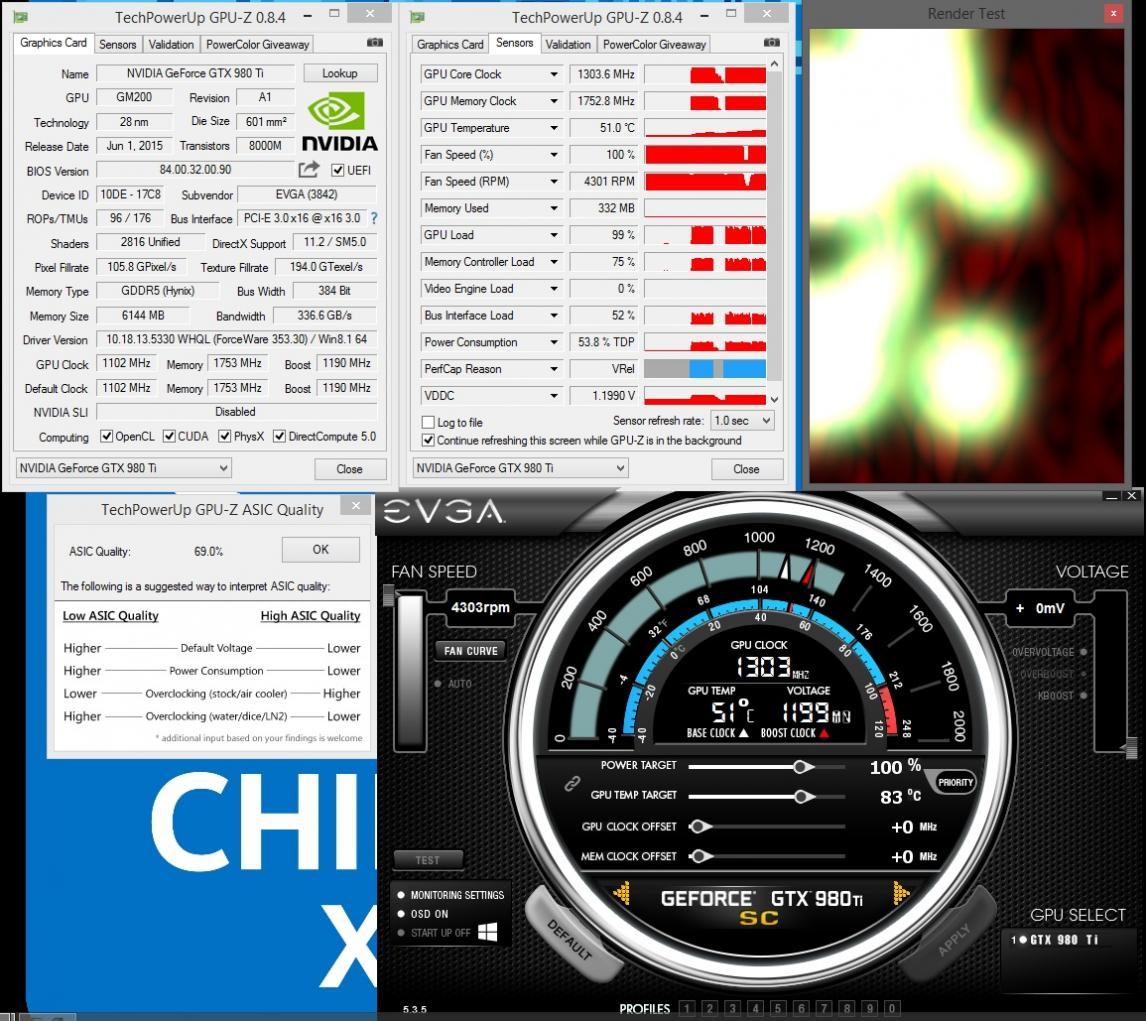Select profile slot 2 in EVGA Precision
Viewport: 1146px width, 1021px height.
pyautogui.click(x=710, y=1009)
